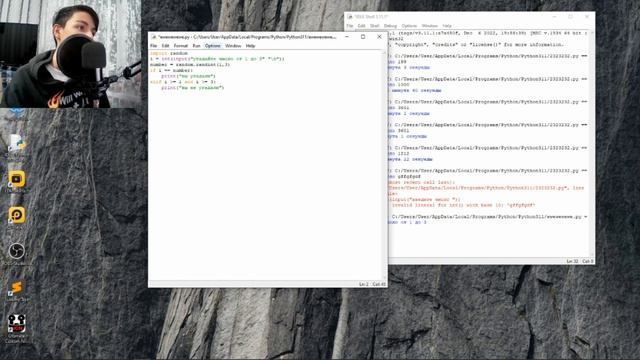Click the Python icon in editor title bar
This screenshot has width=640, height=360.
point(153,37)
